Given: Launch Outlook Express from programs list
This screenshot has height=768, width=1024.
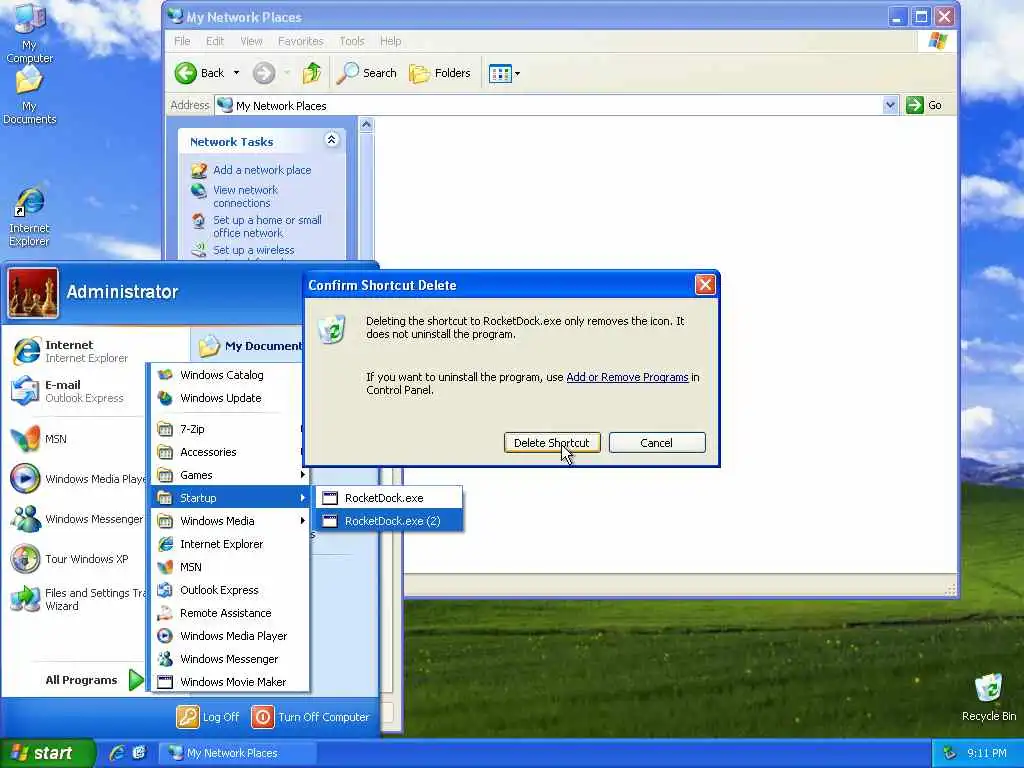Looking at the screenshot, I should click(x=229, y=590).
